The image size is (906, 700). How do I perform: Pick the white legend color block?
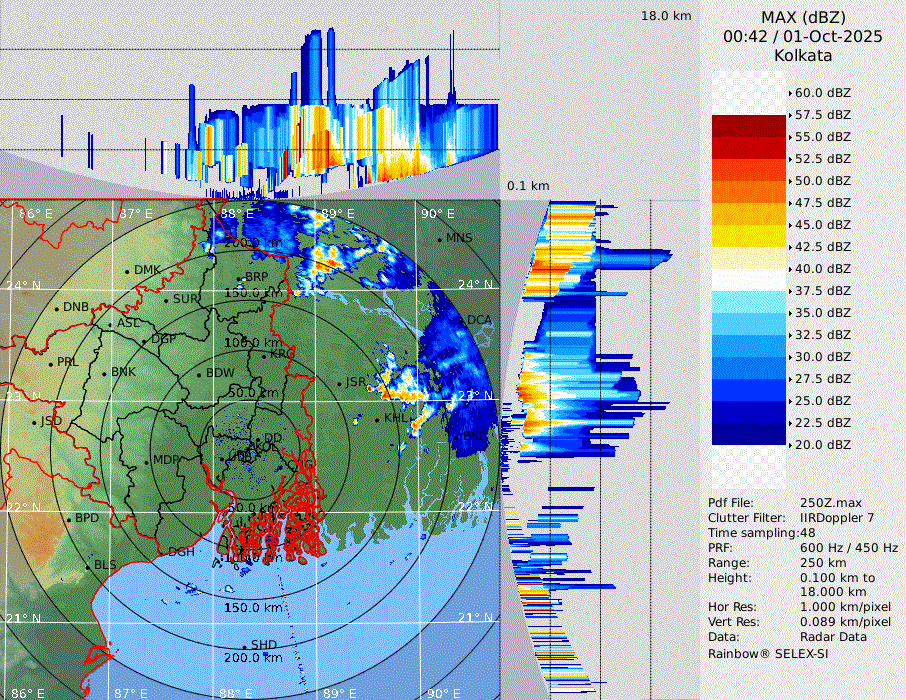click(x=748, y=280)
